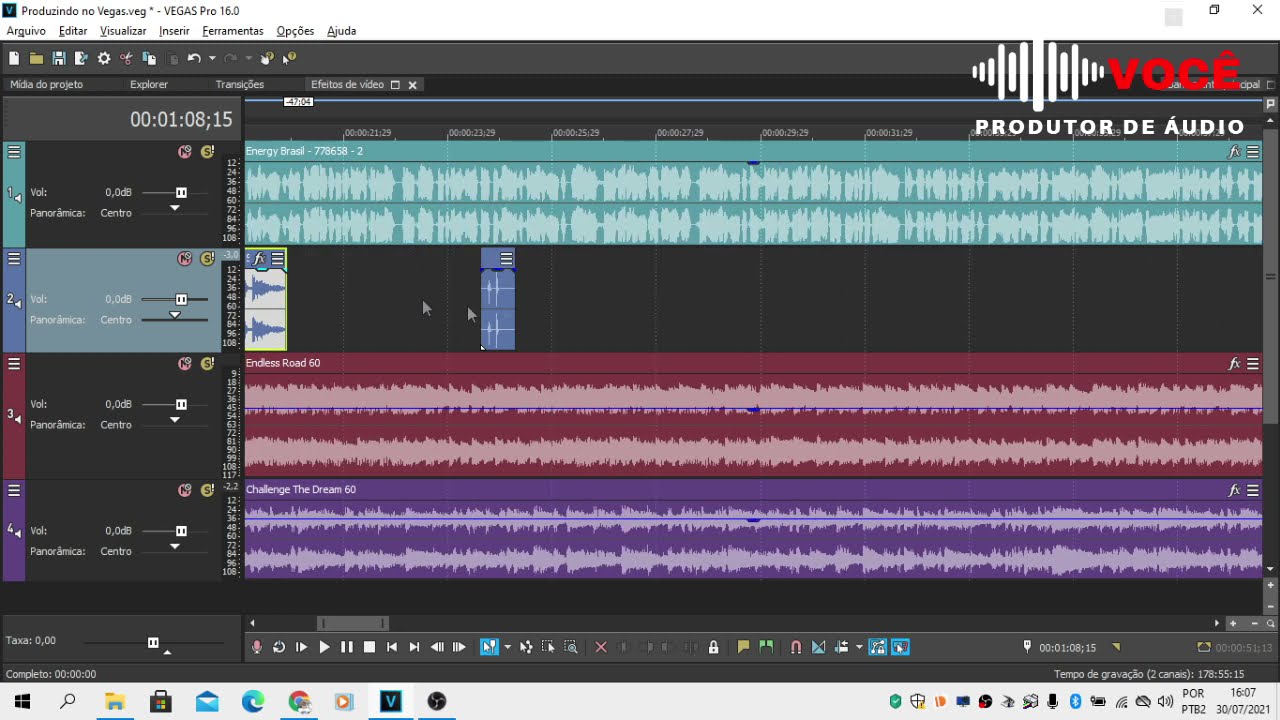Mute track 1 Energy Brasil
Image resolution: width=1280 pixels, height=720 pixels.
185,152
